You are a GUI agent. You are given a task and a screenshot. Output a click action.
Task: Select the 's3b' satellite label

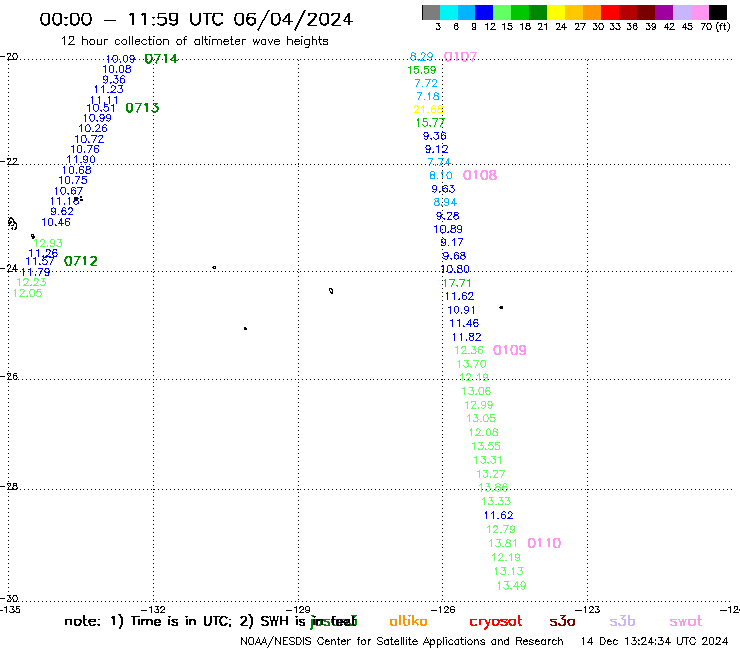(x=622, y=621)
